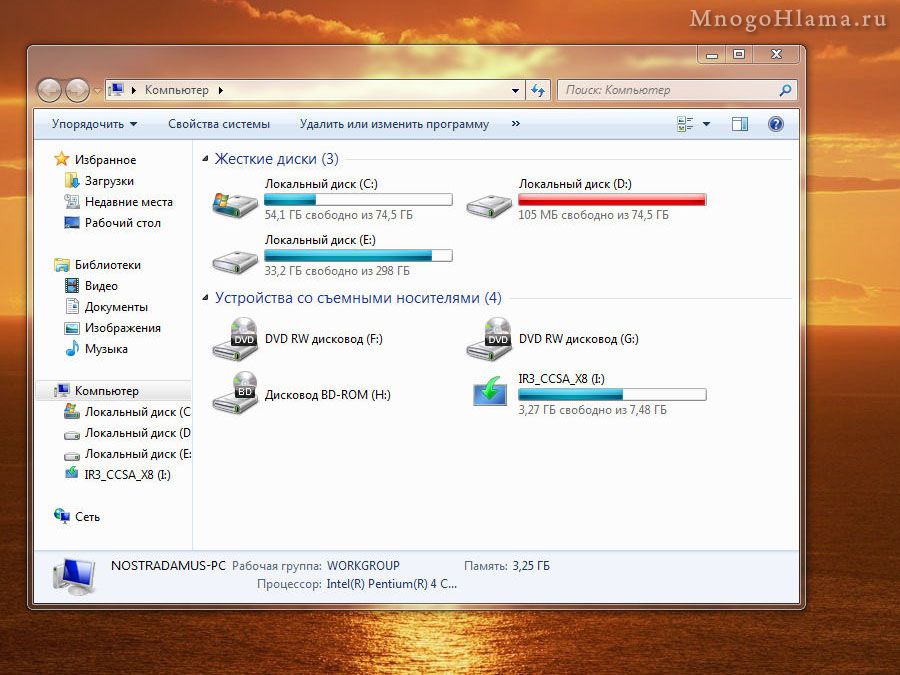This screenshot has height=675, width=900.
Task: Open BD-ROM drive (H:) icon
Action: click(x=235, y=394)
